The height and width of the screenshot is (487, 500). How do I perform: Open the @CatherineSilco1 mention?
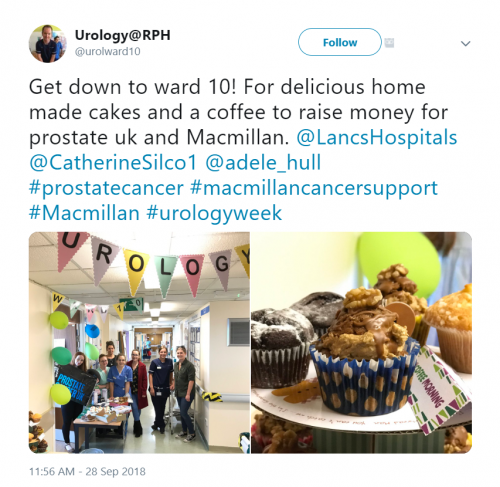[113, 163]
